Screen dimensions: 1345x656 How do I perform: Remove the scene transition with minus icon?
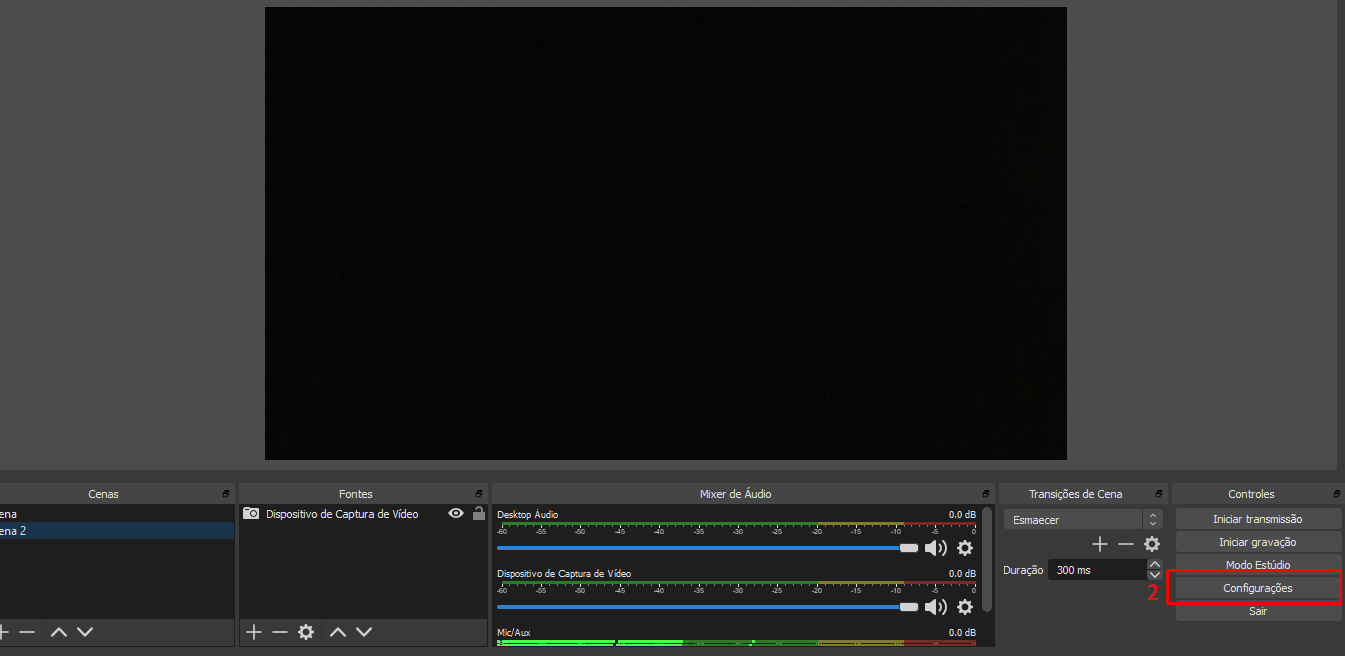(1126, 544)
